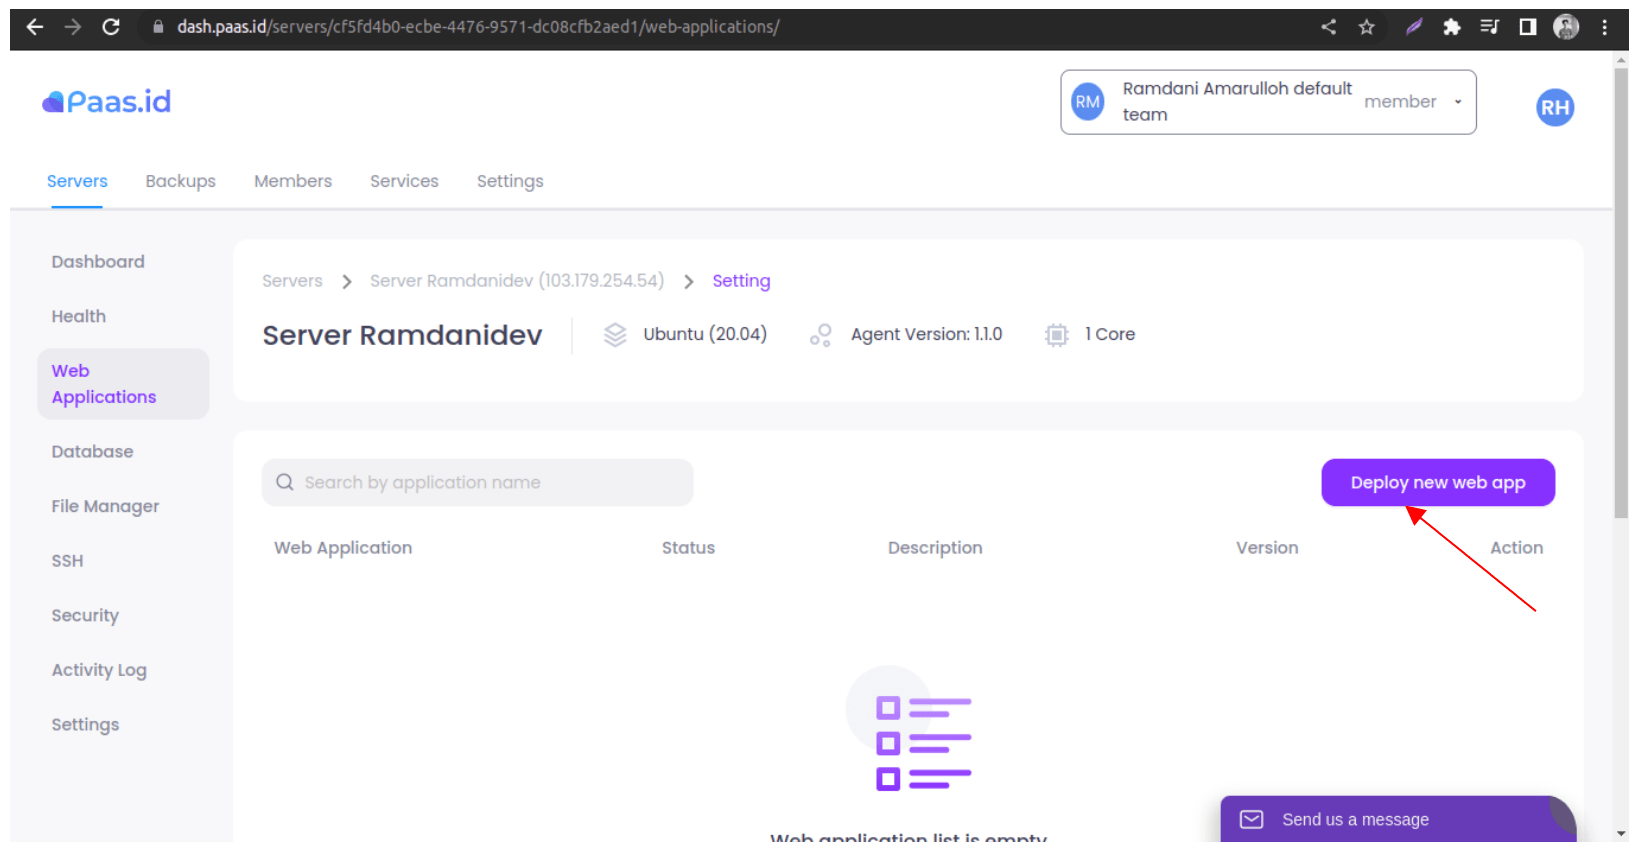
Task: Open the RH user avatar menu
Action: 1554,108
